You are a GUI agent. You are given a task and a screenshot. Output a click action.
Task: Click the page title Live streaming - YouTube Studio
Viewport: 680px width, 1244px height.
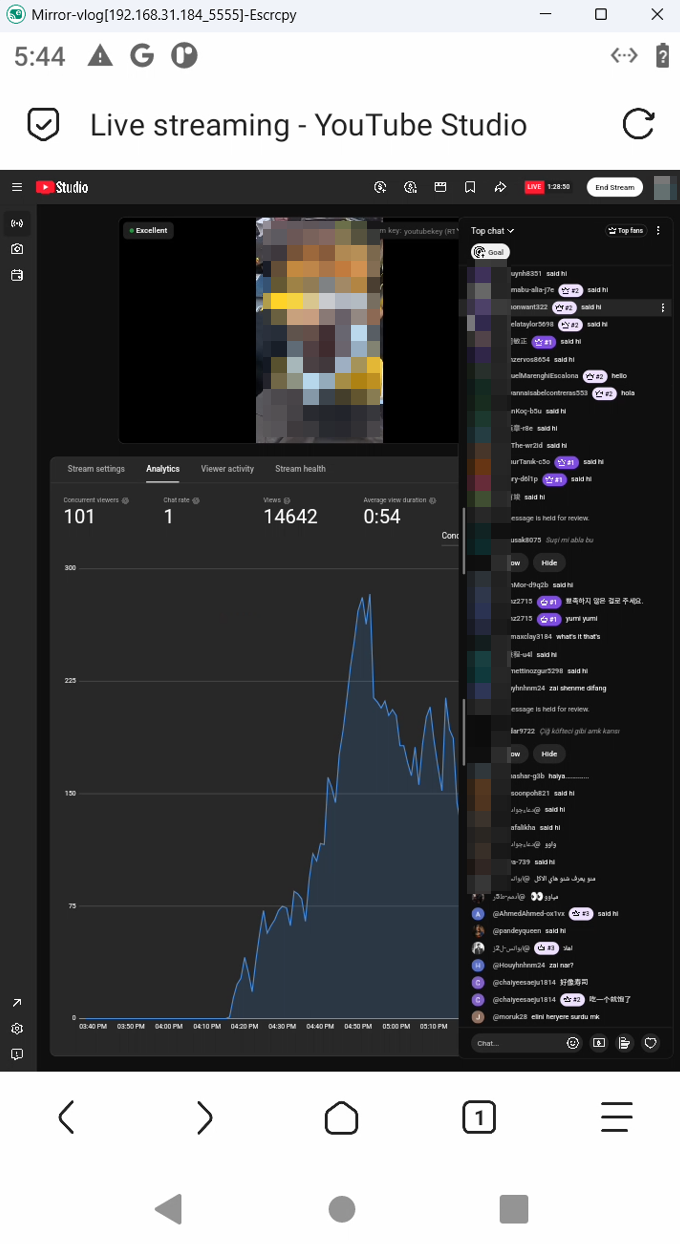(308, 125)
